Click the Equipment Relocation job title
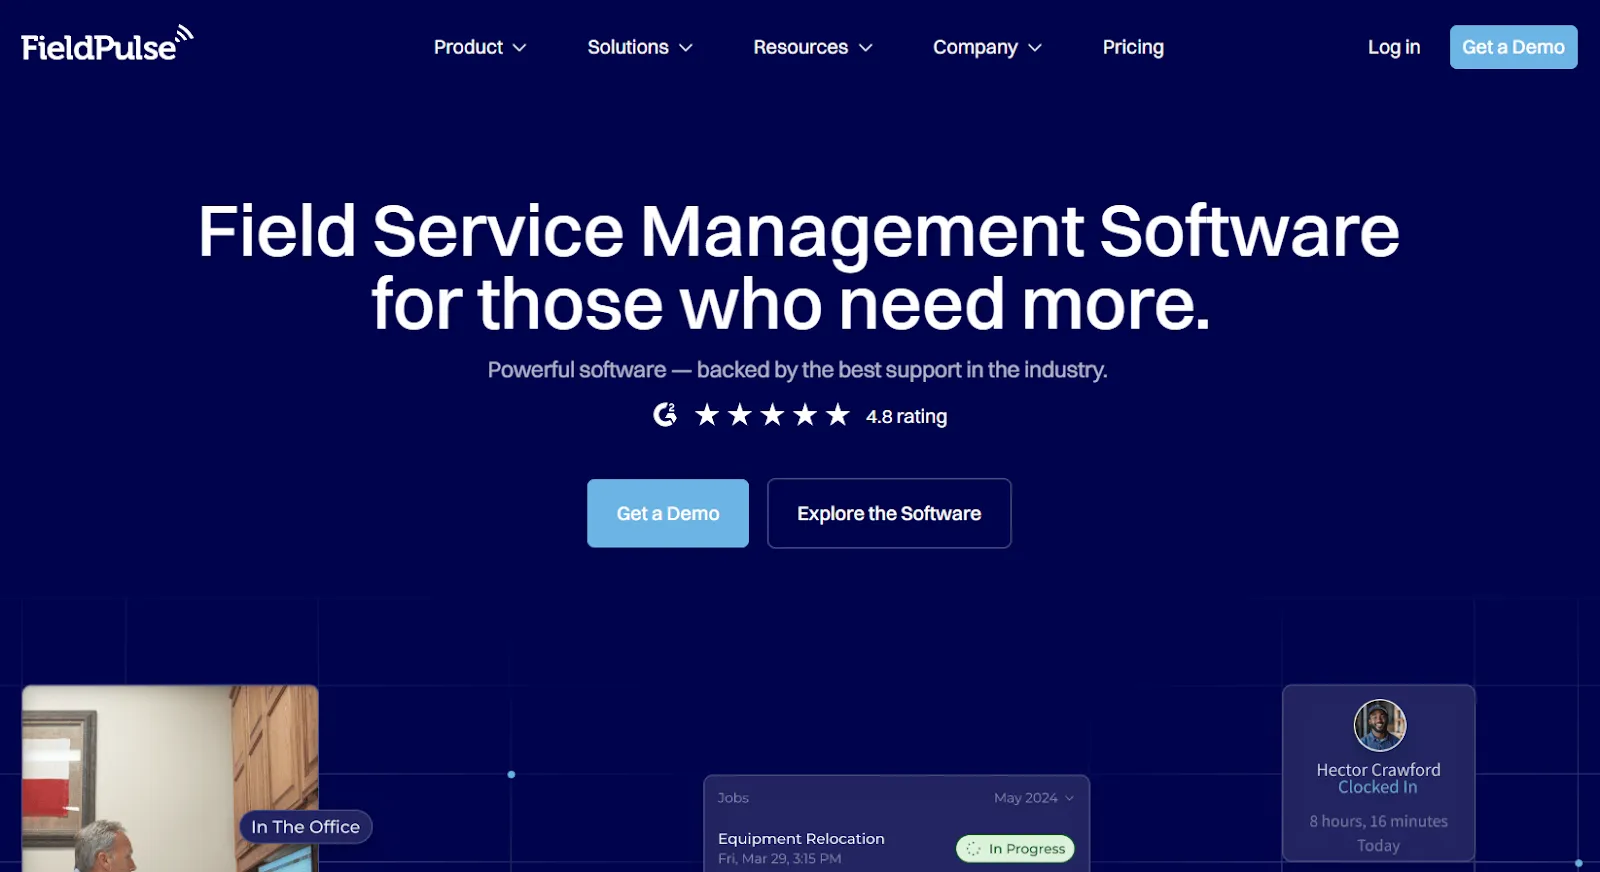The width and height of the screenshot is (1600, 872). point(801,839)
